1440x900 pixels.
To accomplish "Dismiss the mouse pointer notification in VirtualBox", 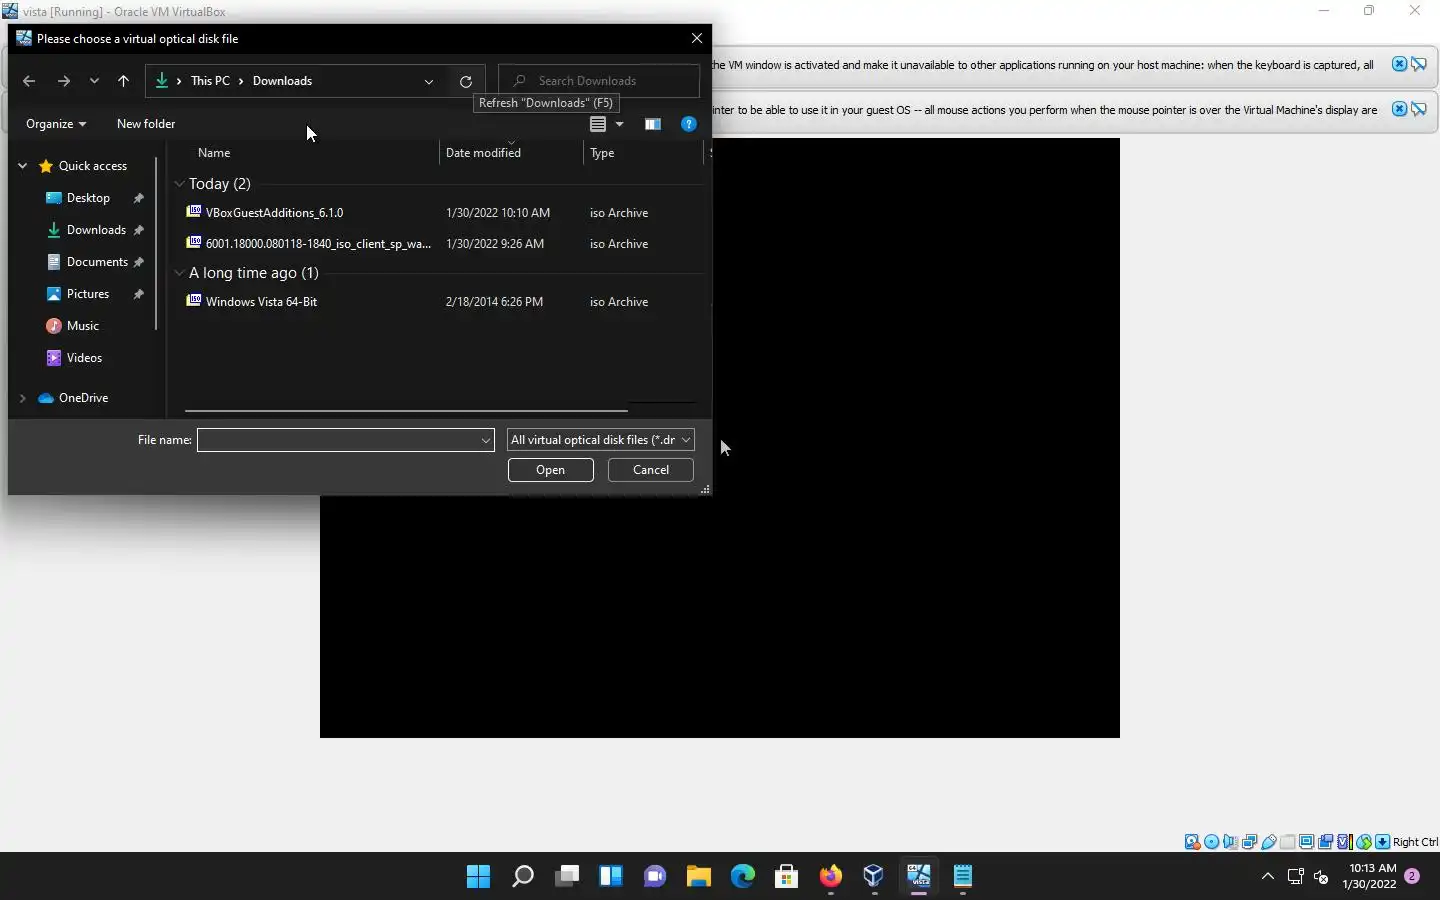I will pyautogui.click(x=1399, y=109).
